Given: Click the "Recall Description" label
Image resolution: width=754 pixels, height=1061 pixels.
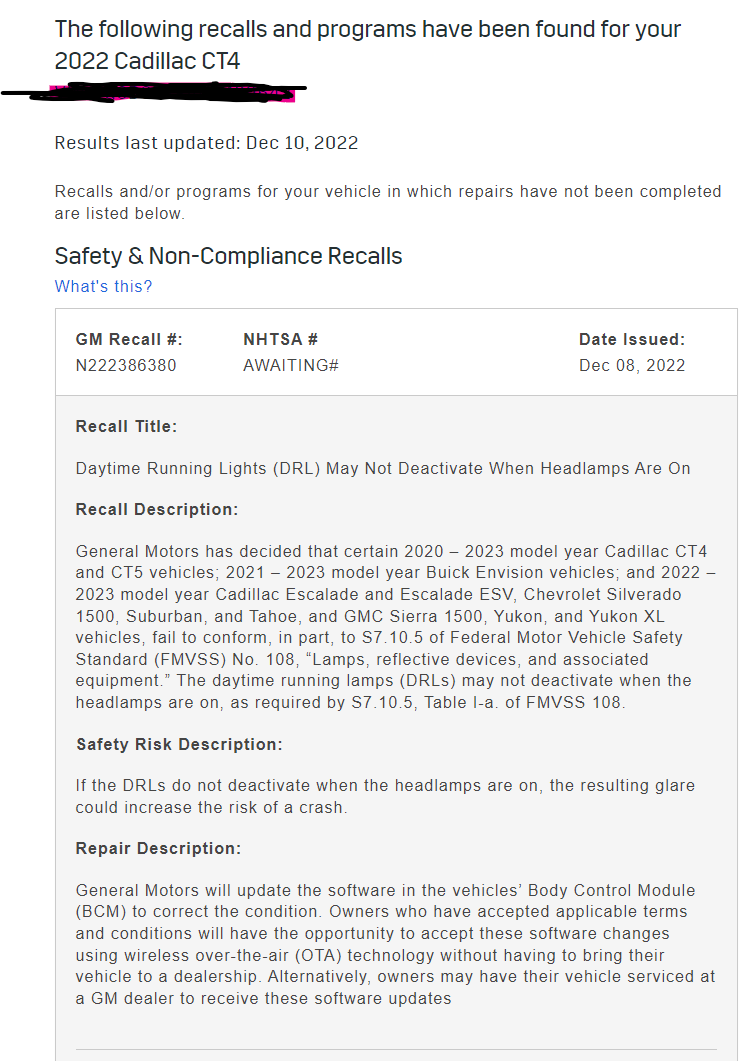Looking at the screenshot, I should (x=157, y=509).
